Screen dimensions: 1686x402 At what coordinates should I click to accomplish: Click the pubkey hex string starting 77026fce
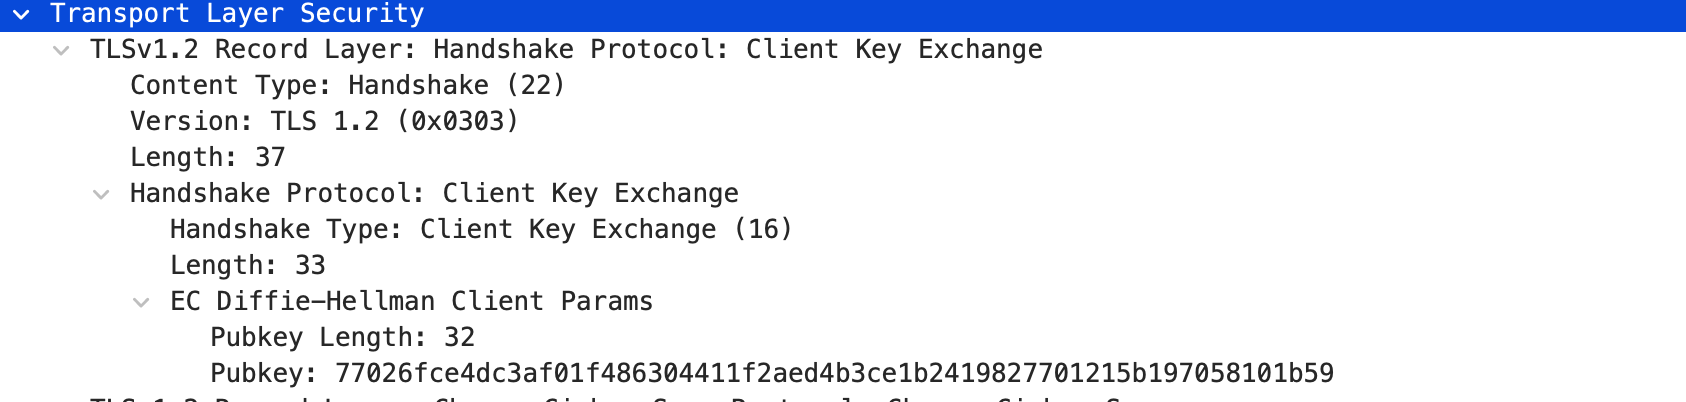point(834,374)
